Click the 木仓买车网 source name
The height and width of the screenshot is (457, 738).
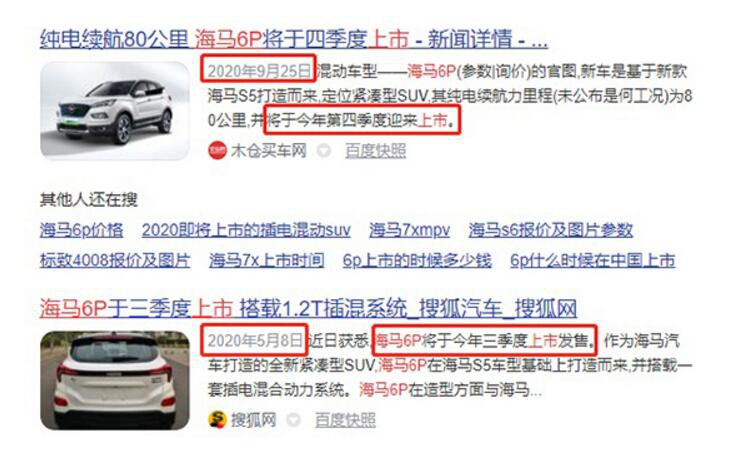269,151
